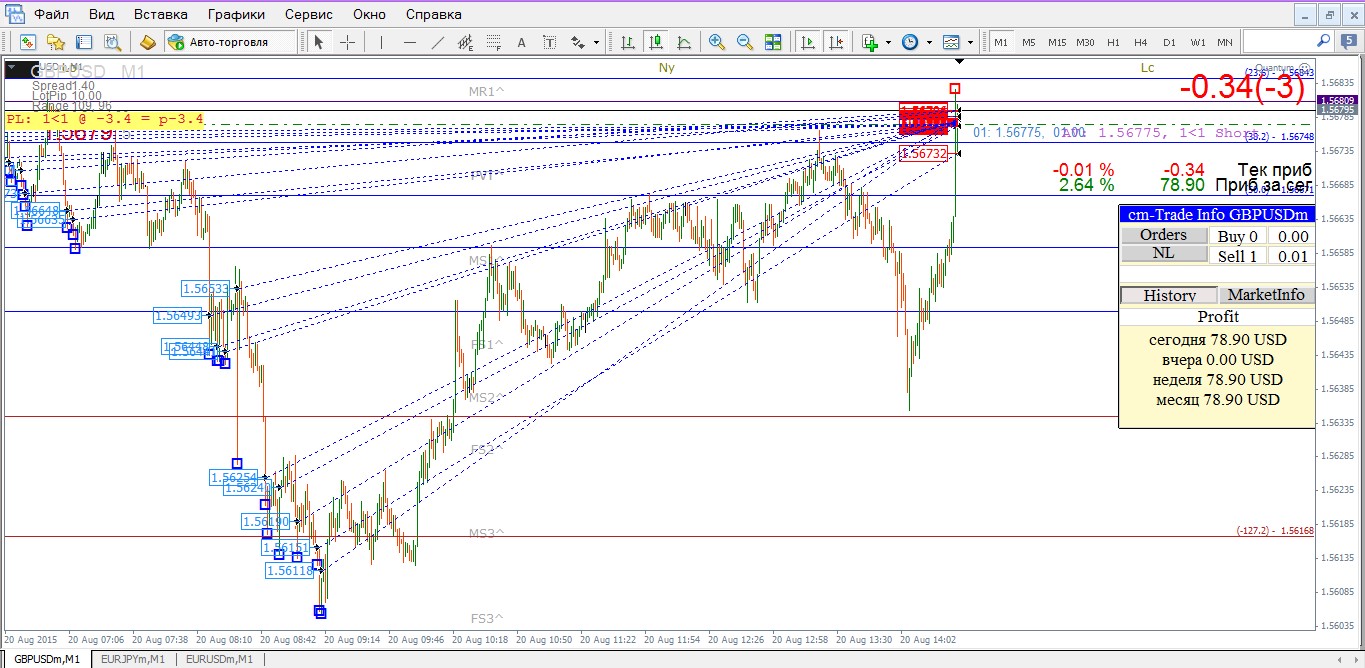
Task: Select the Vertical Line drawing tool
Action: tap(381, 42)
